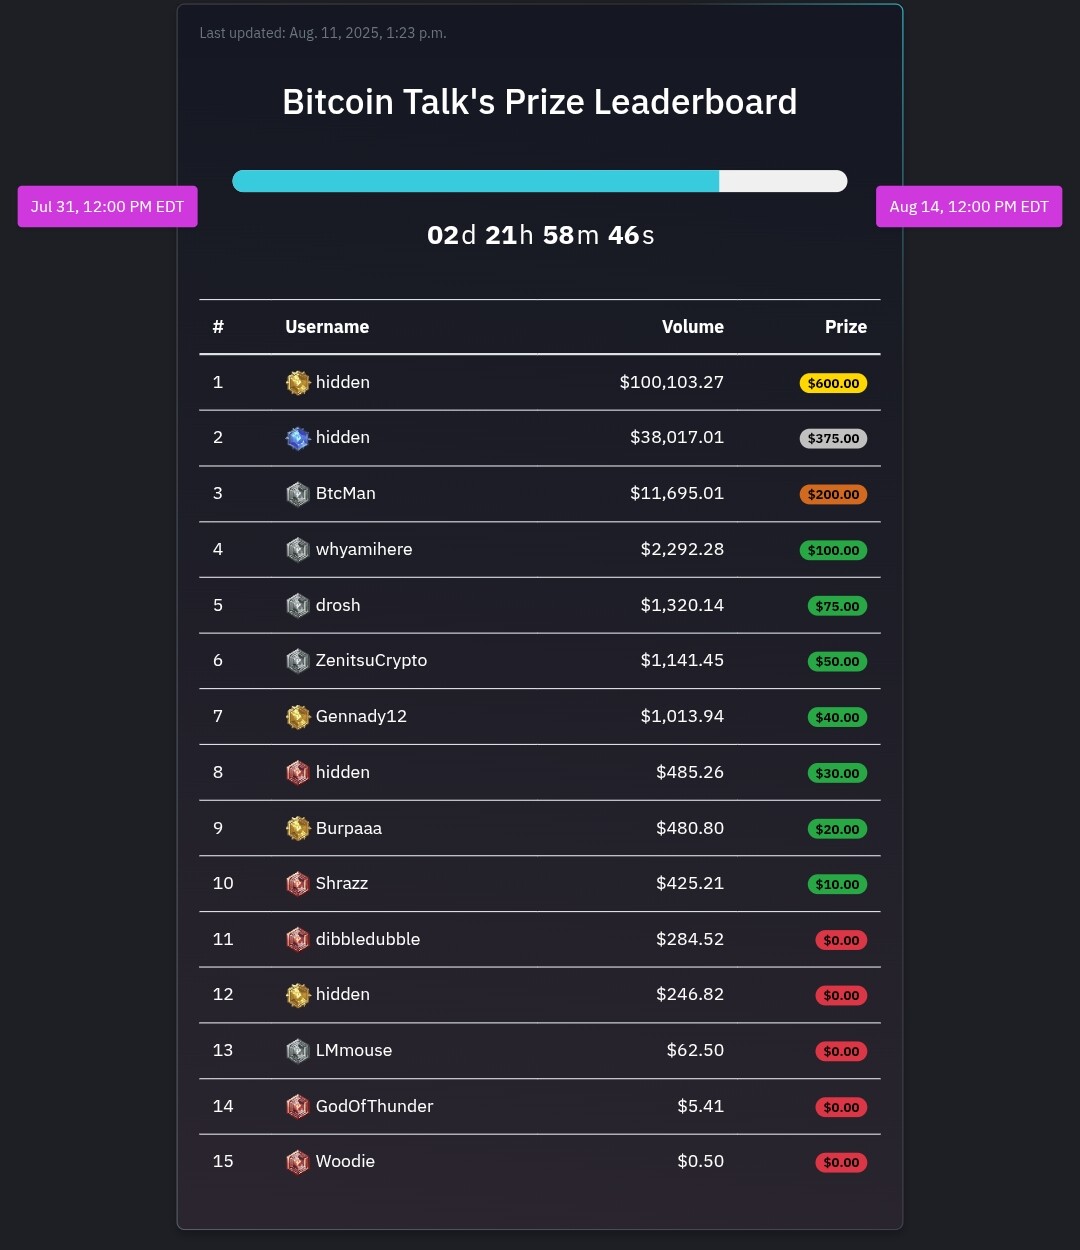
Task: Click the LMmouse username
Action: point(354,1050)
